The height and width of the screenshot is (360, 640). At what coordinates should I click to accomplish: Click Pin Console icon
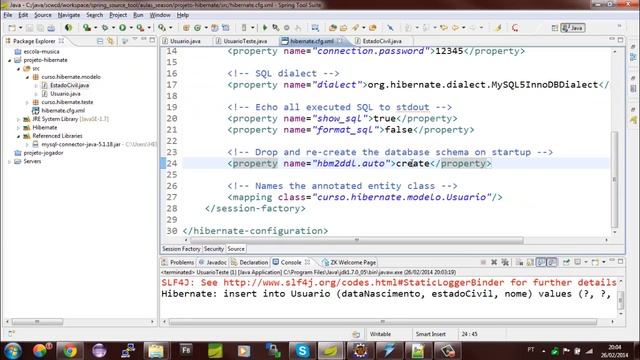pyautogui.click(x=566, y=262)
